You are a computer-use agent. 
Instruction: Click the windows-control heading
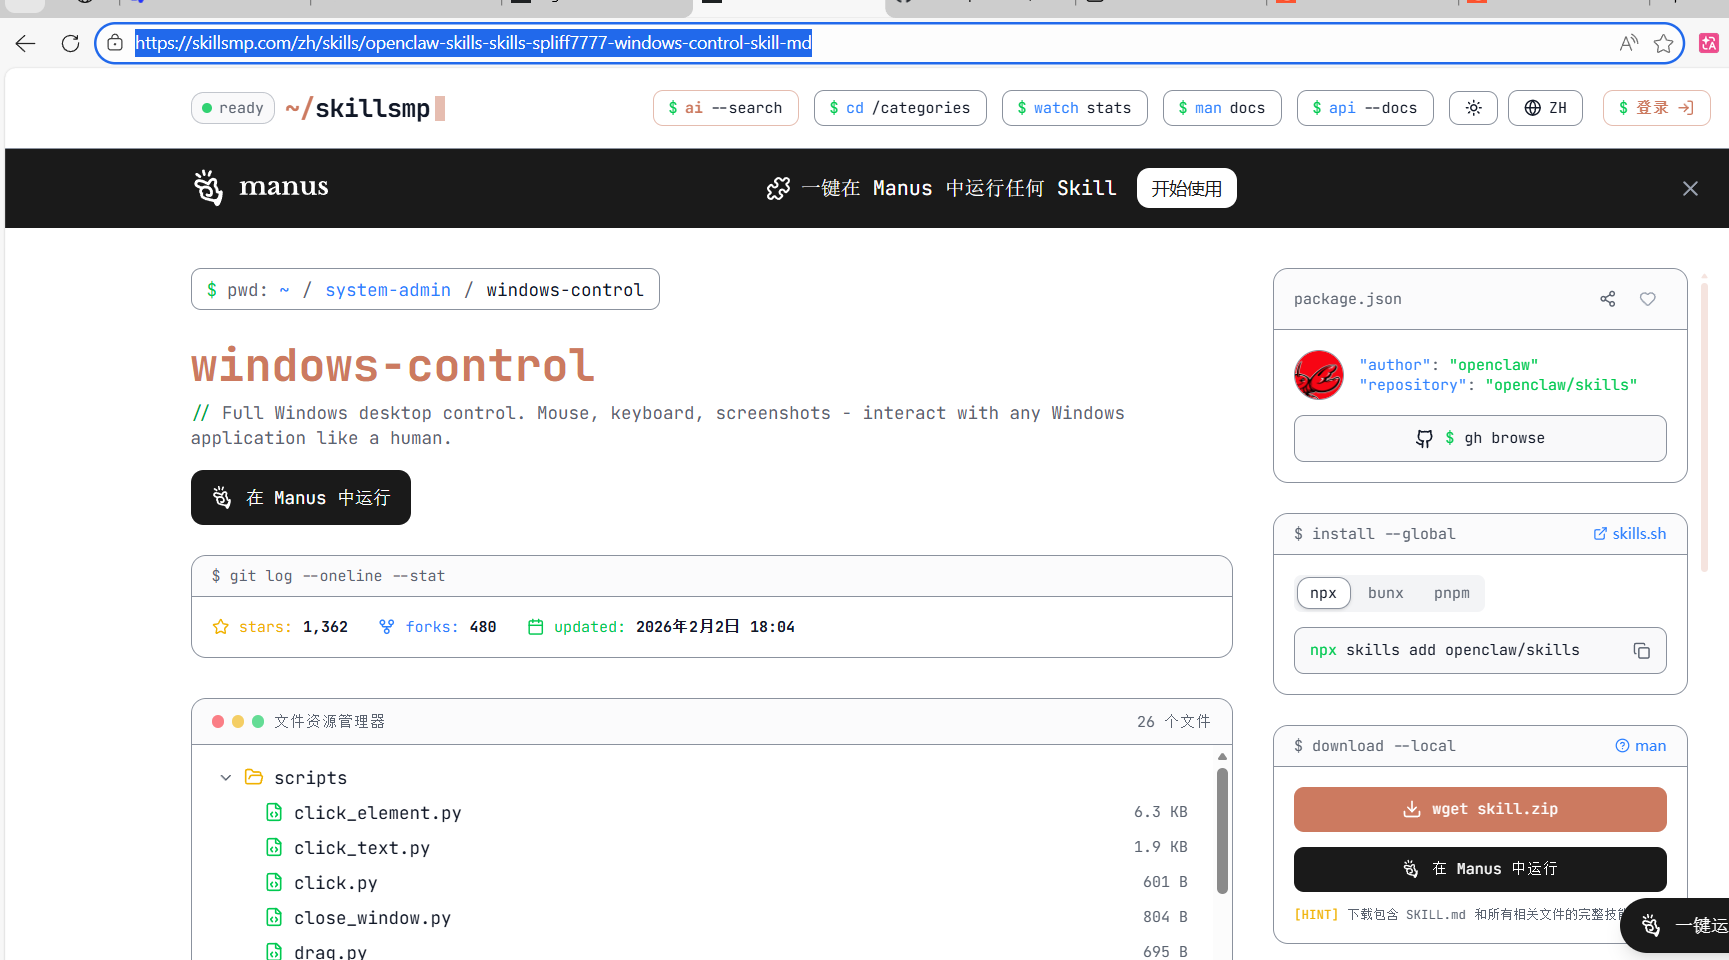pyautogui.click(x=393, y=365)
